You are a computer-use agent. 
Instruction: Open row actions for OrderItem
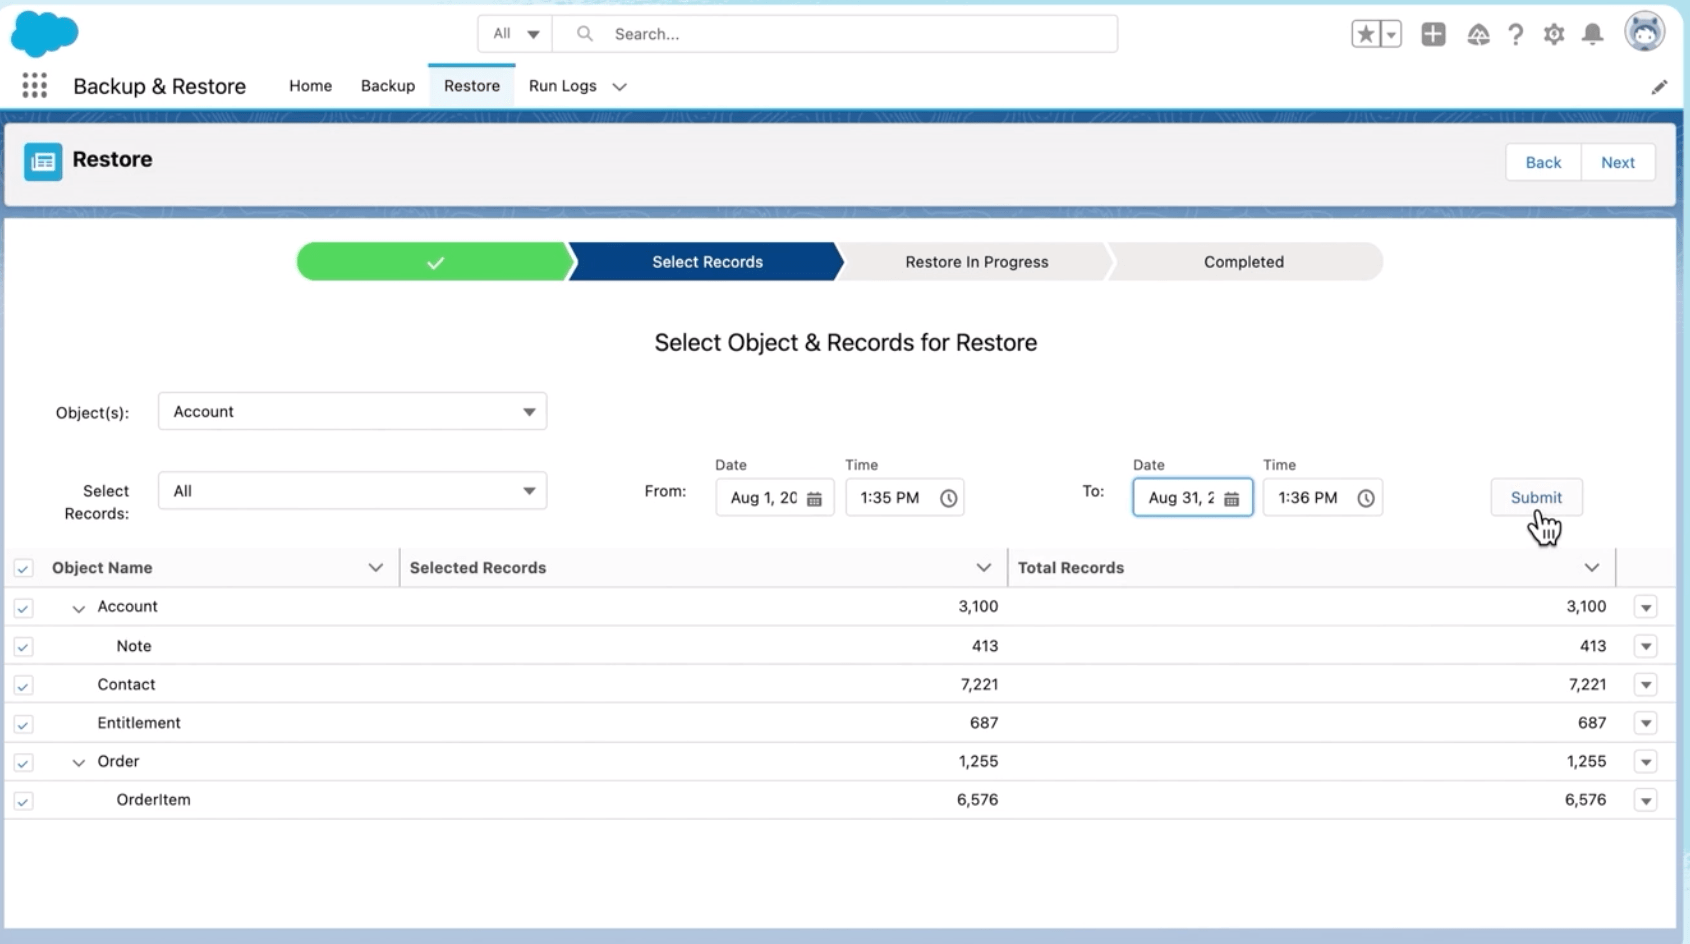pos(1646,800)
